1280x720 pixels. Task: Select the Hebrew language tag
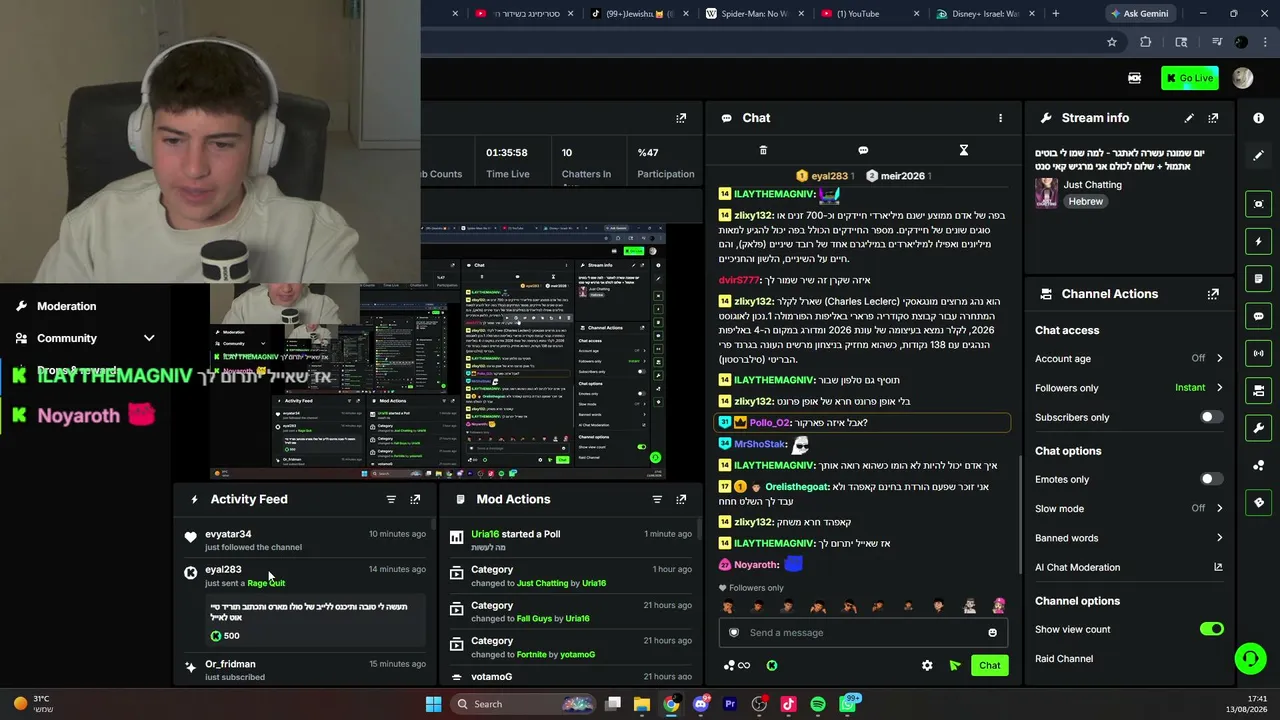coord(1085,201)
